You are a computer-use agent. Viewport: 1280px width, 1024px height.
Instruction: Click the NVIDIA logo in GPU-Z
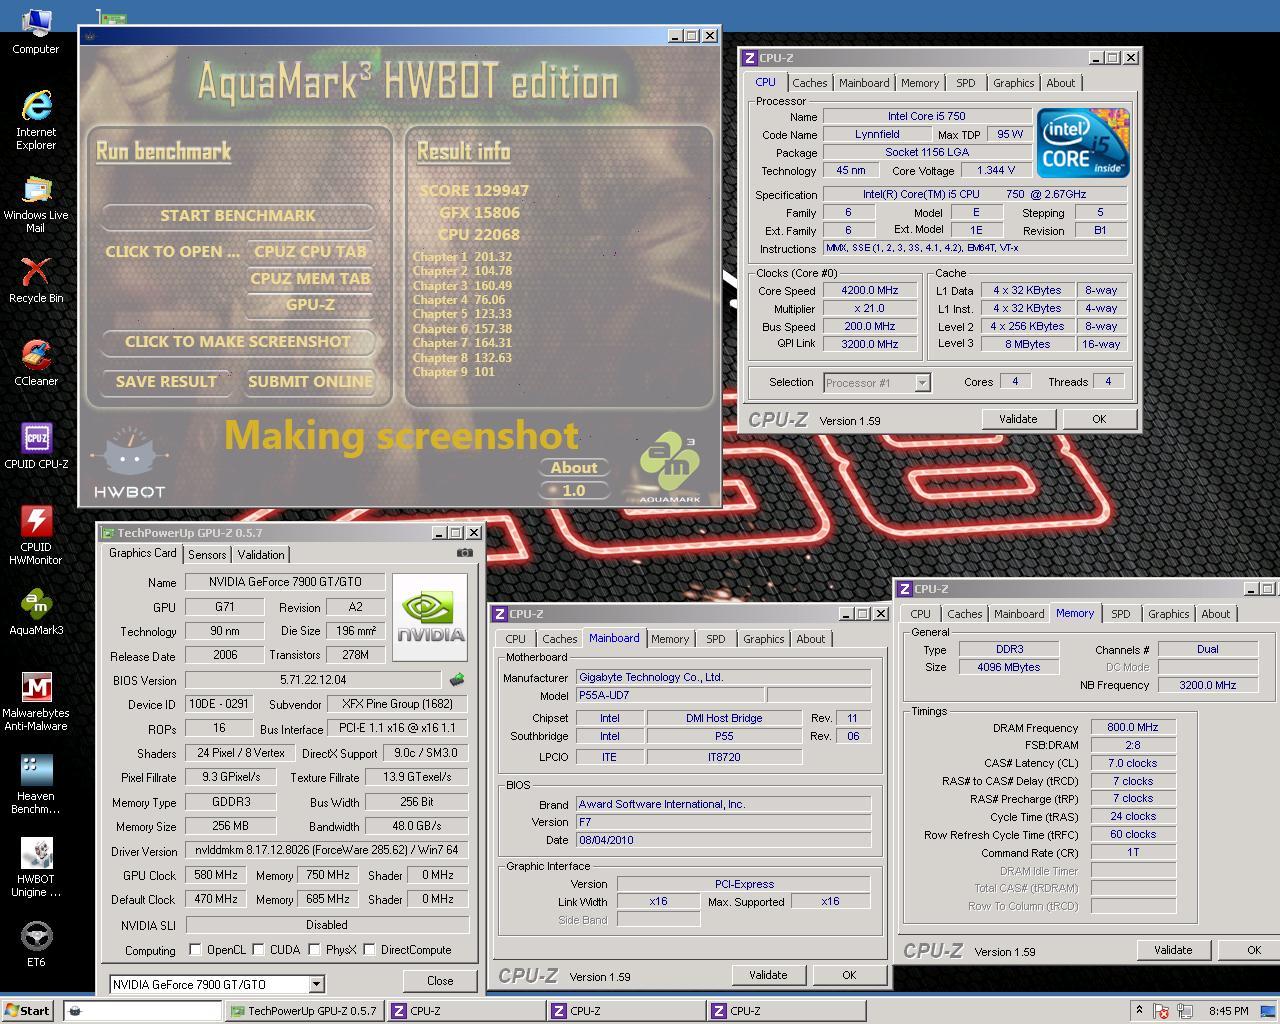[430, 617]
